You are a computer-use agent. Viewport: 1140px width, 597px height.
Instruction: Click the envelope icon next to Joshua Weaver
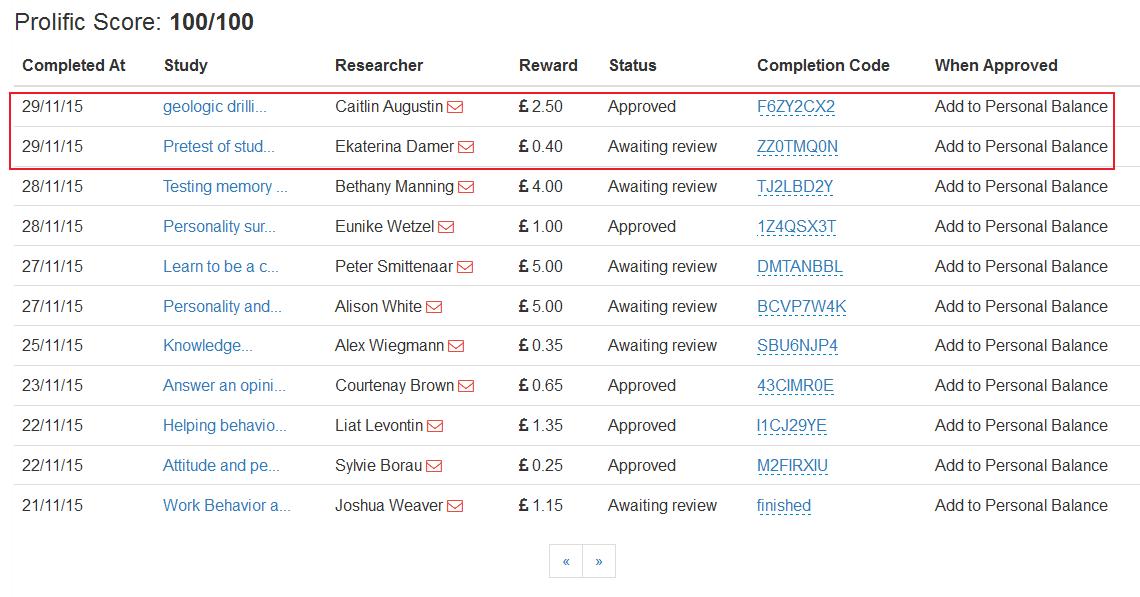pyautogui.click(x=455, y=506)
